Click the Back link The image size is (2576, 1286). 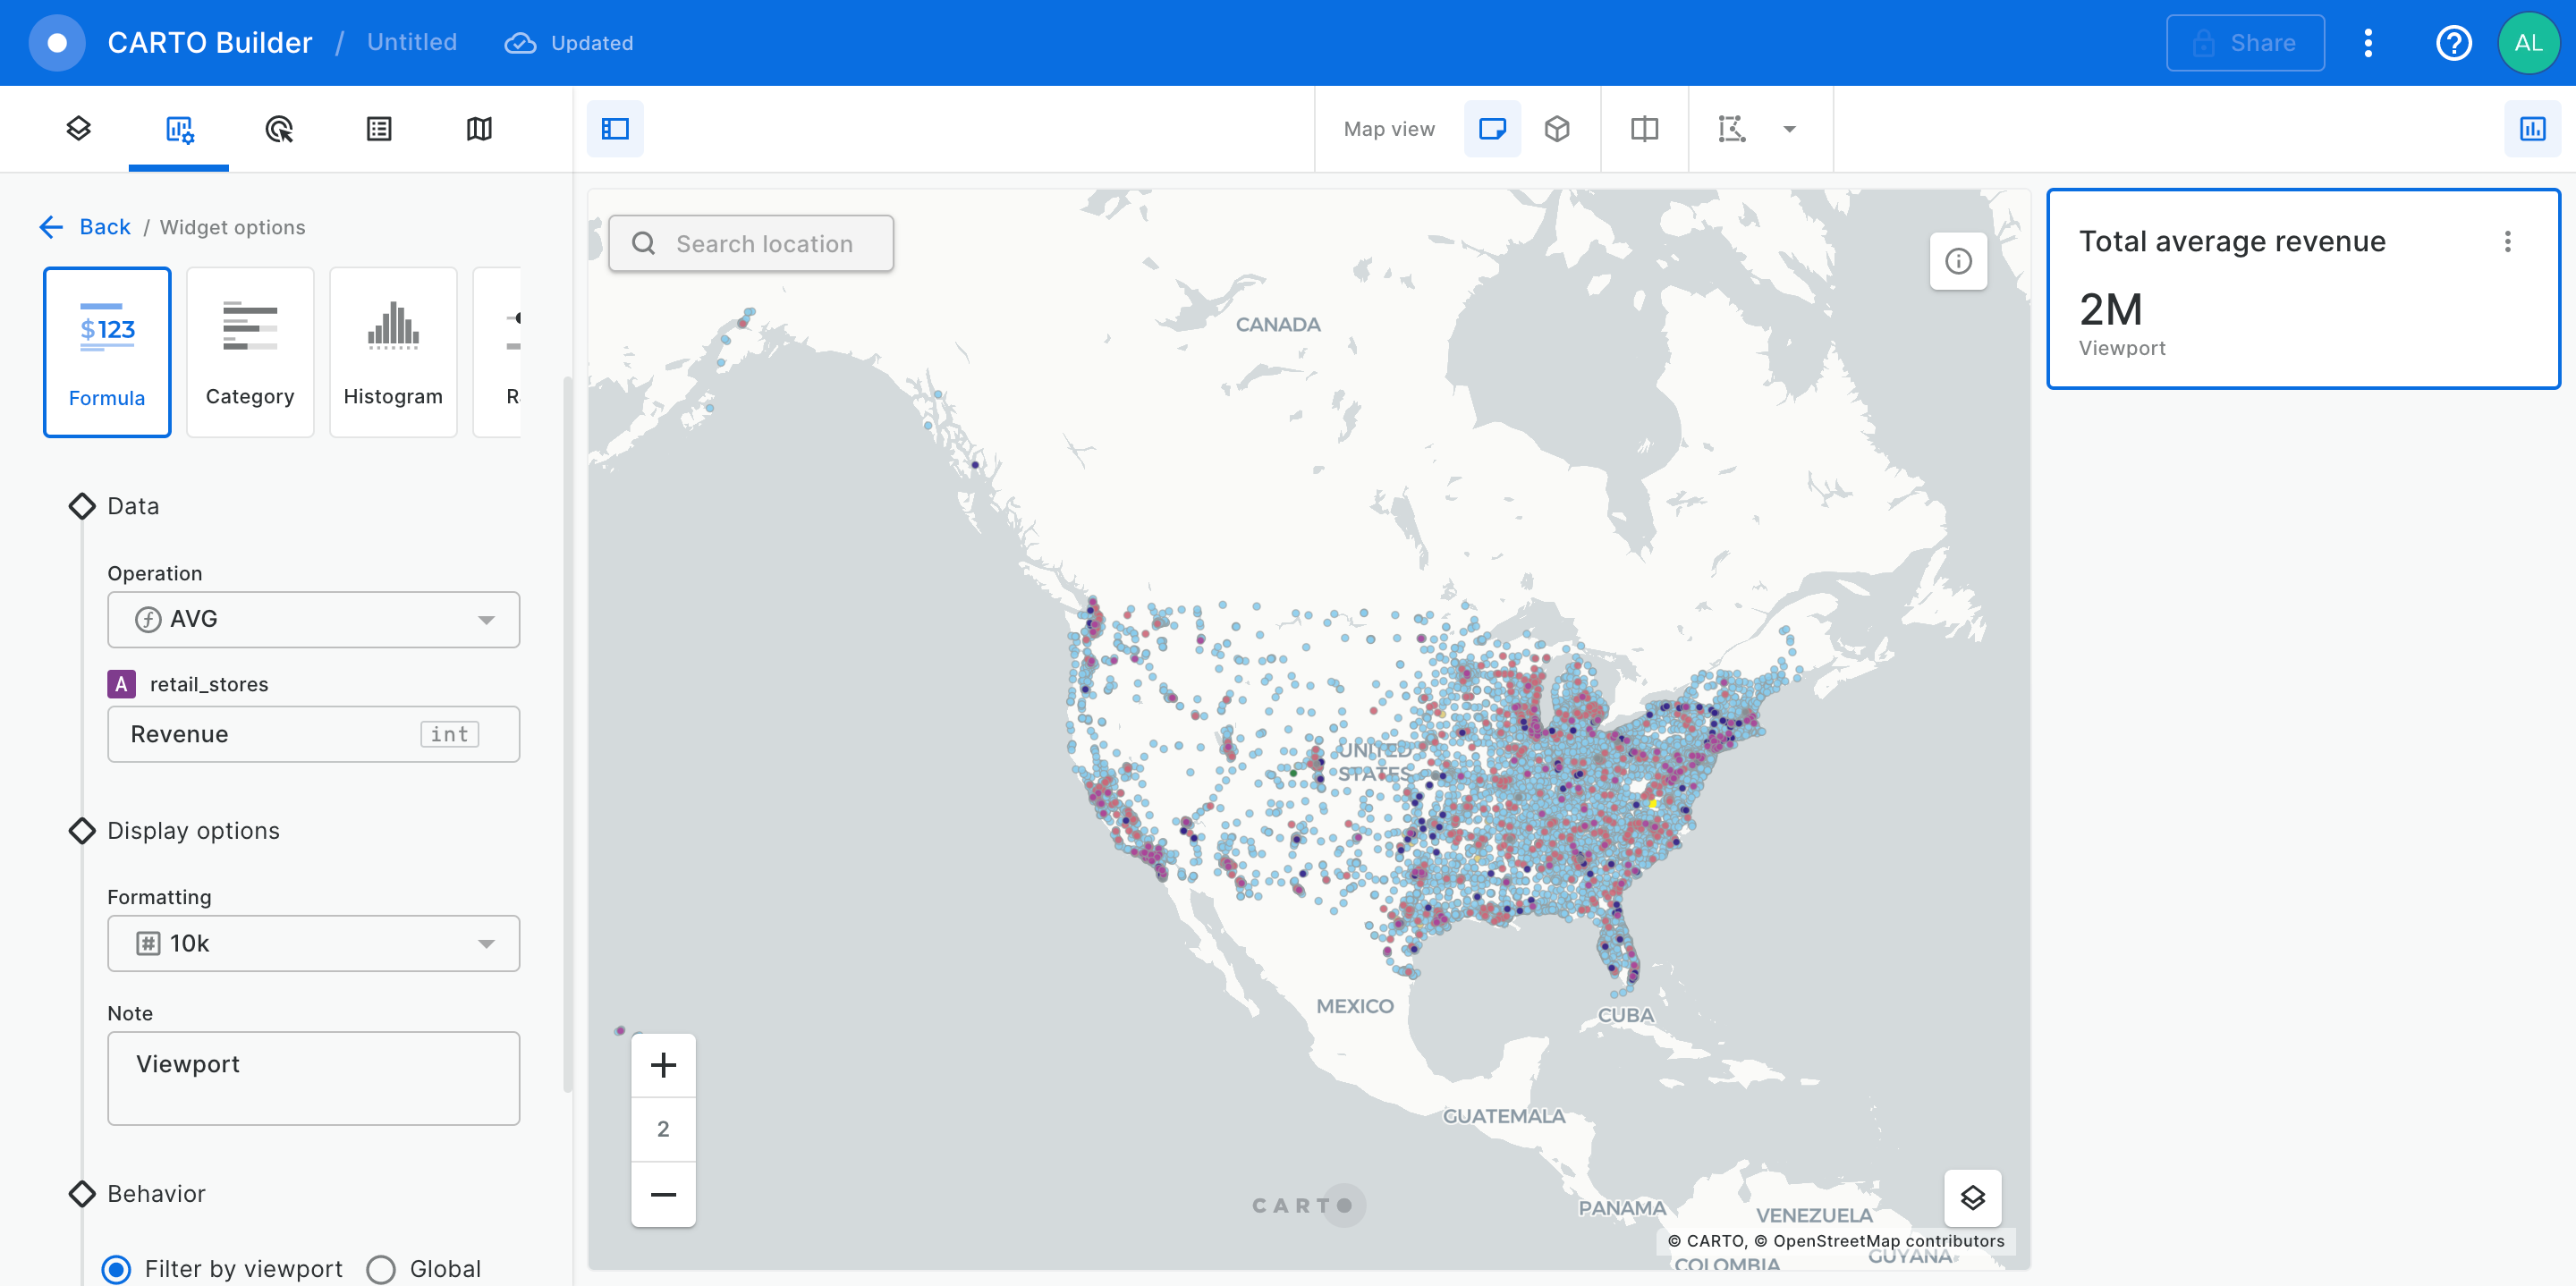(x=104, y=227)
